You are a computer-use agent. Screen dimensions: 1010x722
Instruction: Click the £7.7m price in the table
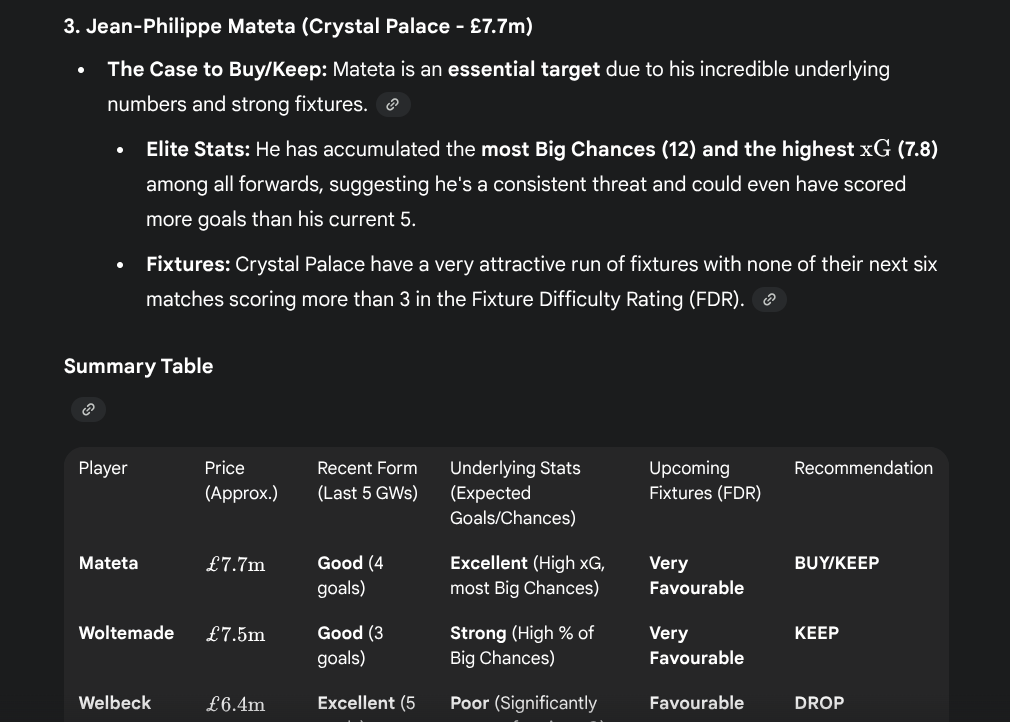(x=235, y=564)
